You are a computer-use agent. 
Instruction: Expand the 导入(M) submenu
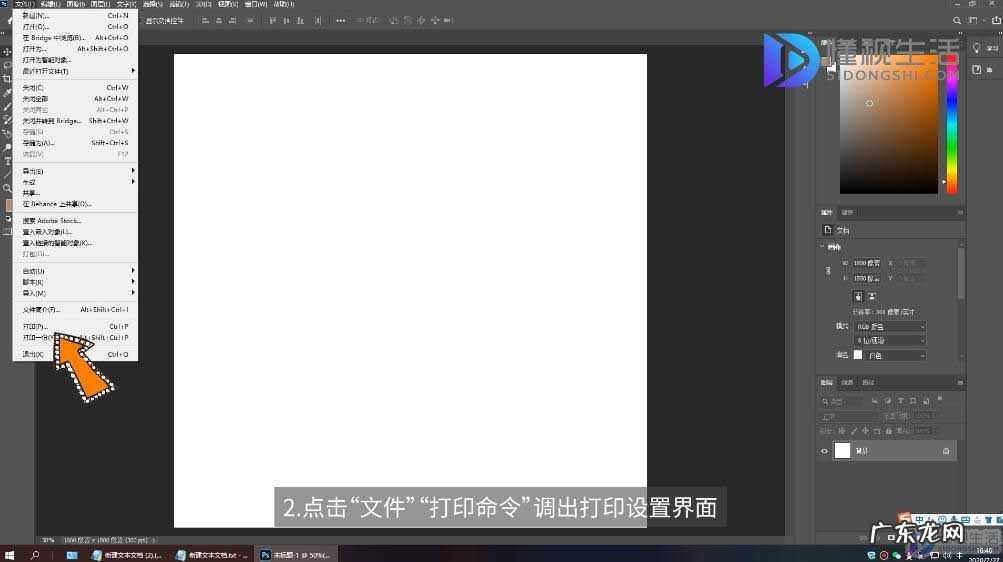tap(75, 293)
